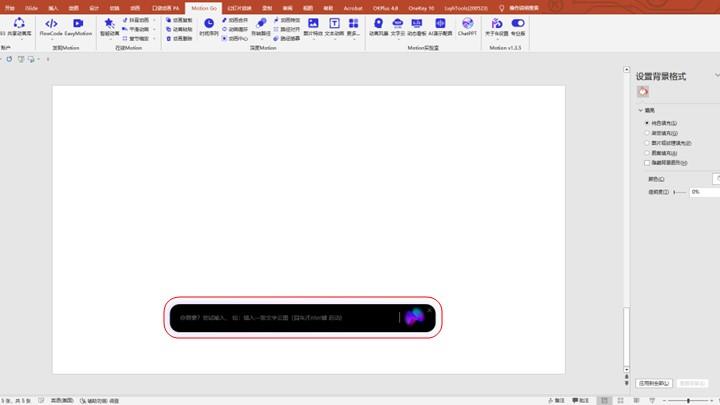The width and height of the screenshot is (720, 405).
Task: Click the undo icon in quick access bar
Action: (x=9, y=59)
